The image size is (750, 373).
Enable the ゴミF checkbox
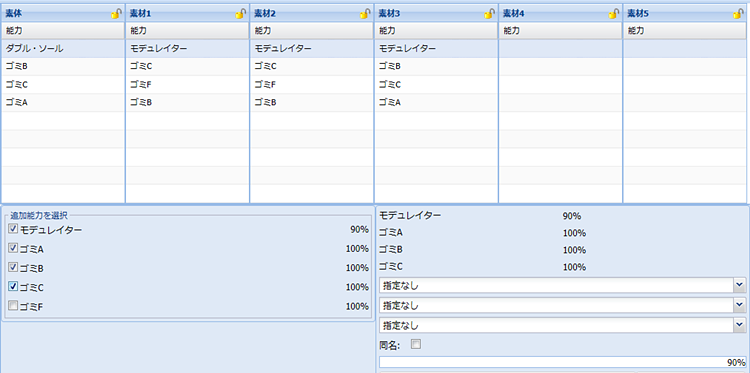(13, 306)
